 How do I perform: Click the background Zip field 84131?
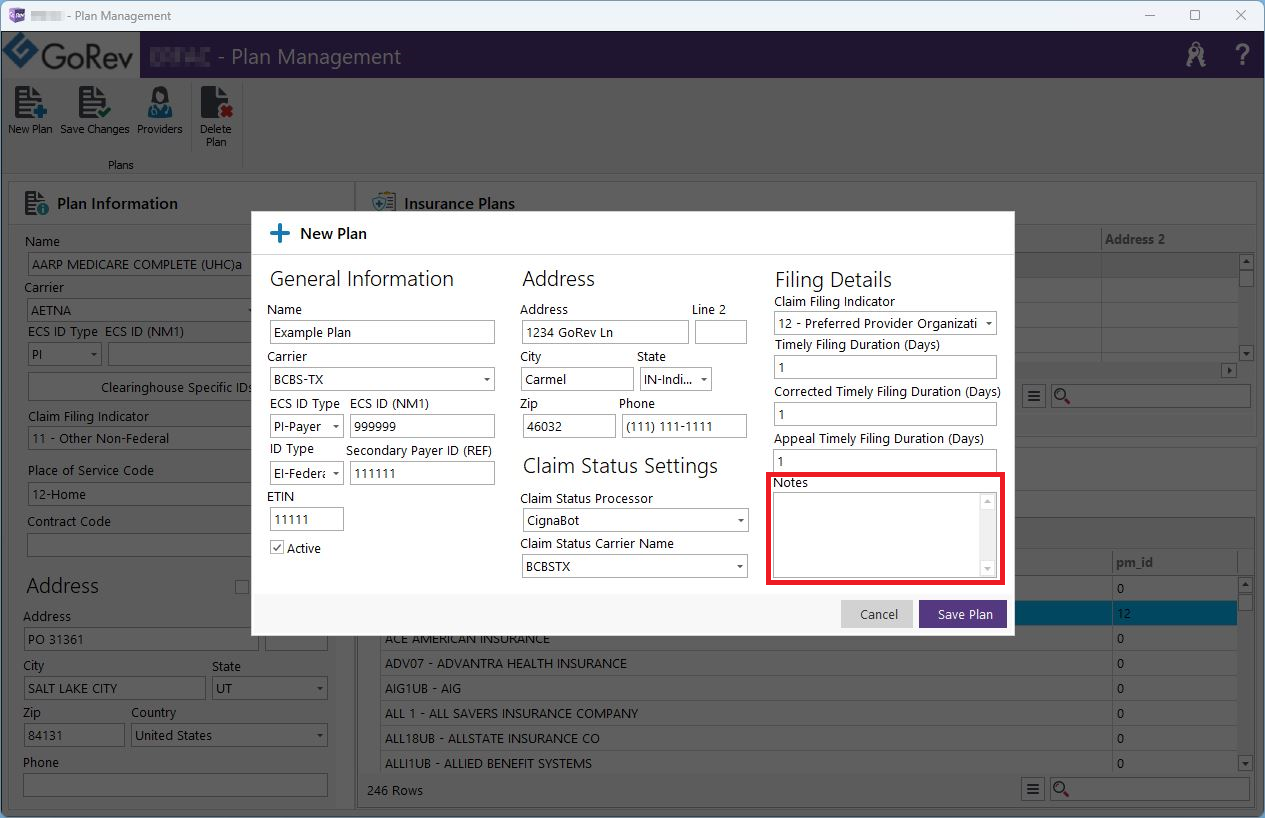point(74,735)
